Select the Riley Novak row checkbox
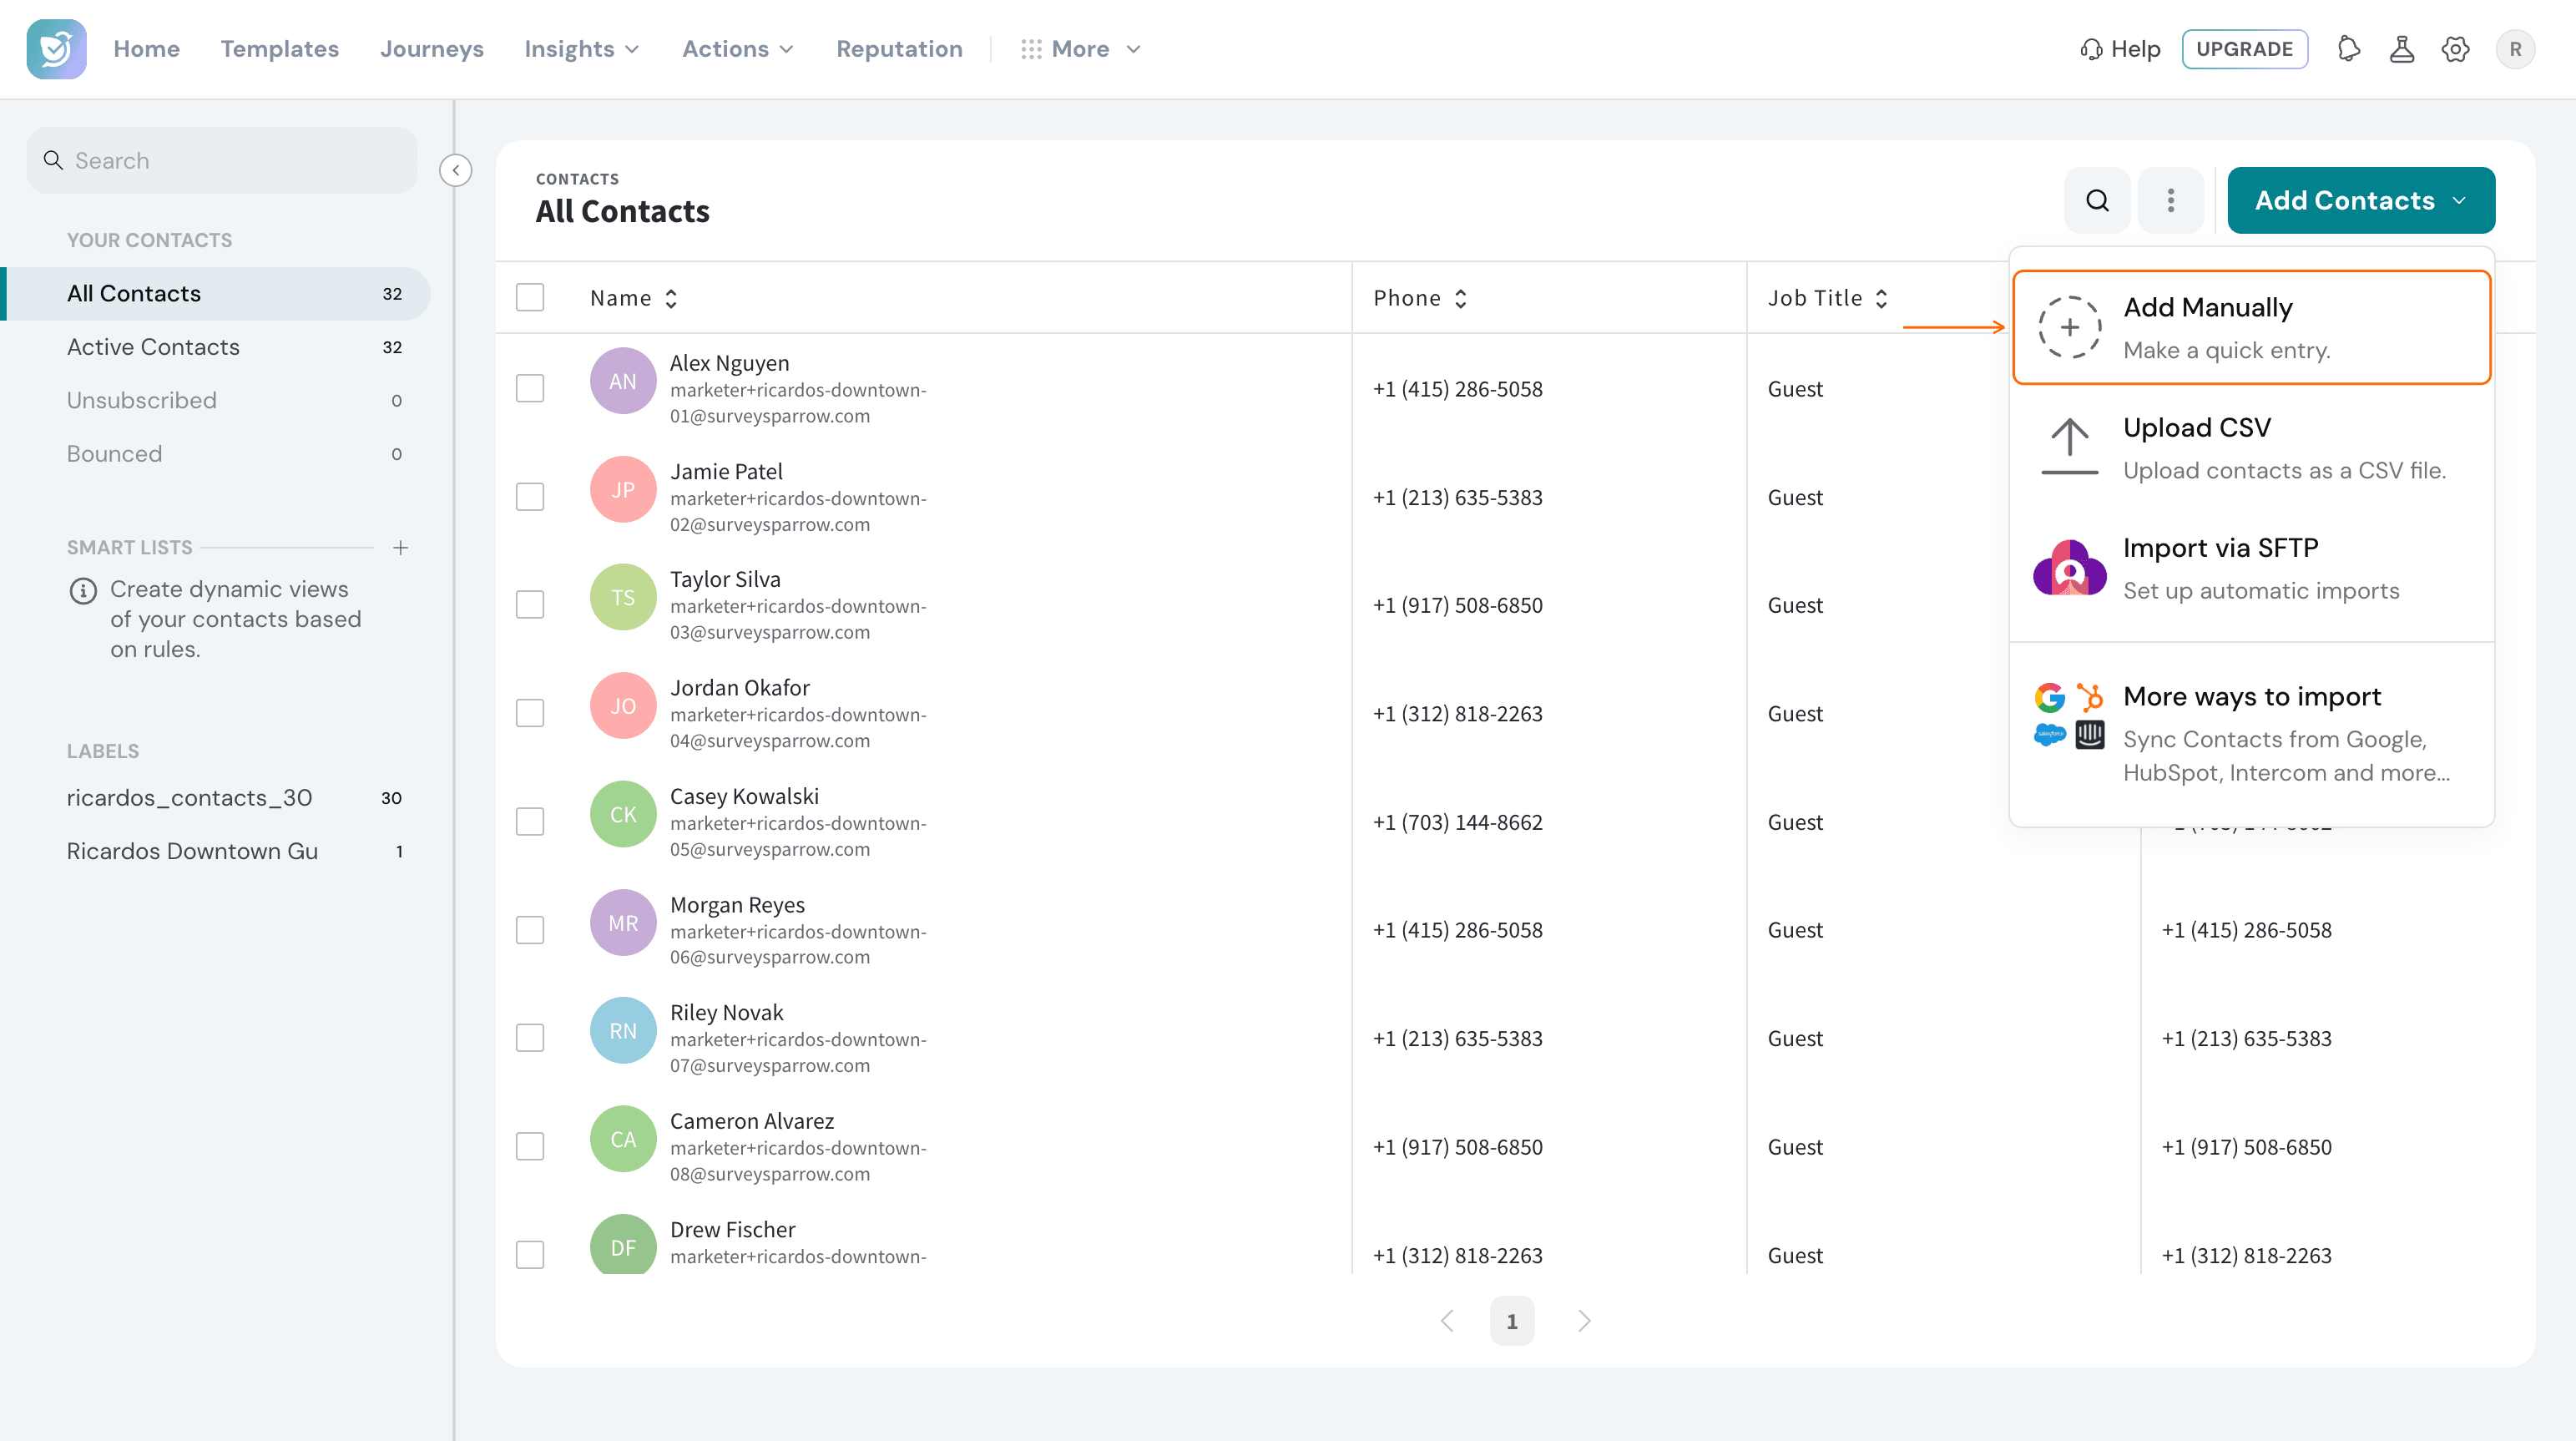2576x1441 pixels. pos(530,1038)
